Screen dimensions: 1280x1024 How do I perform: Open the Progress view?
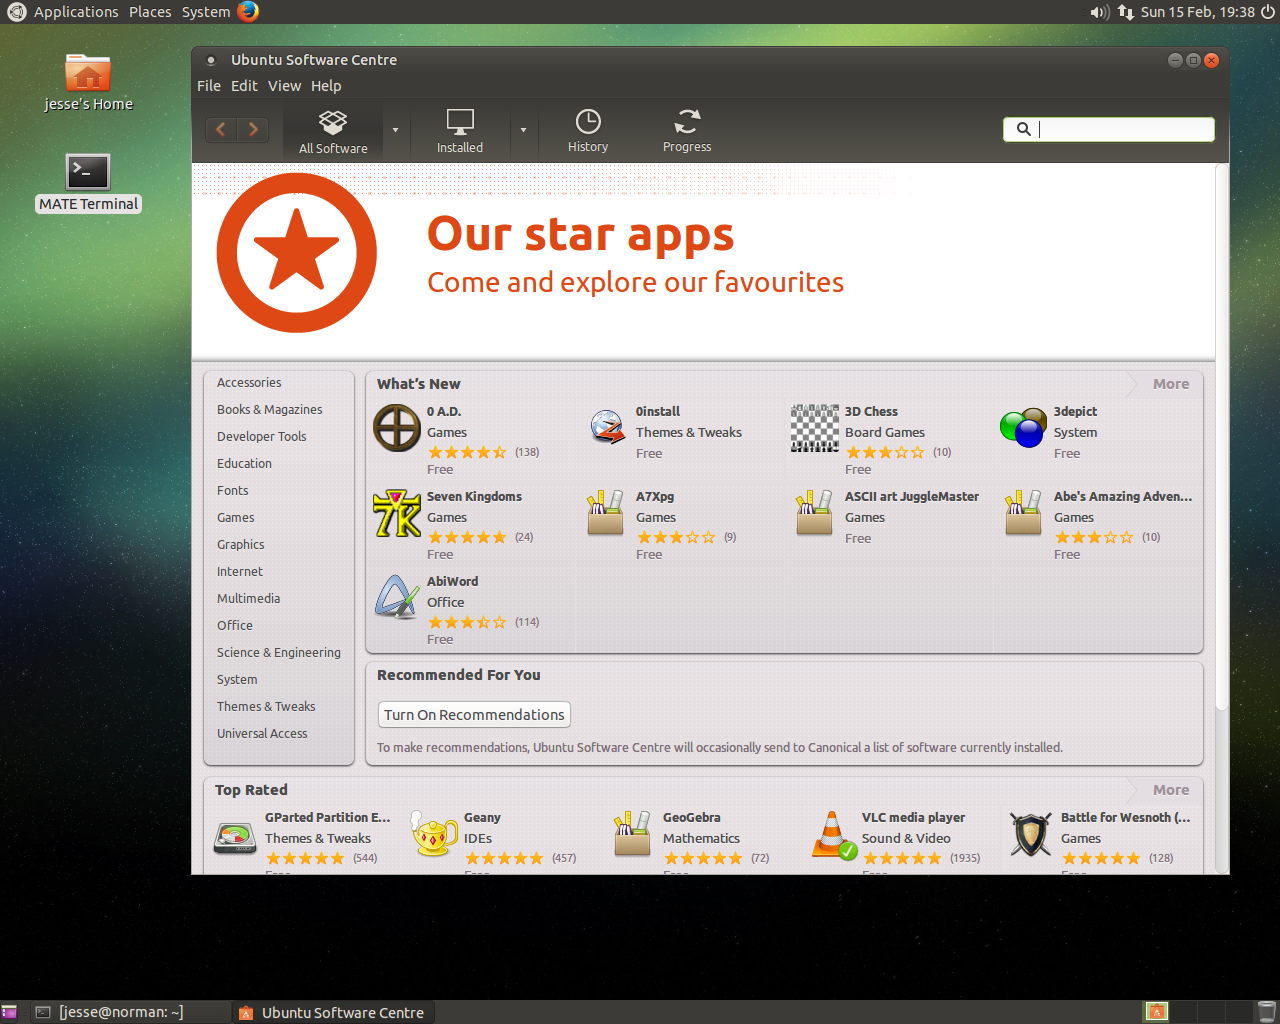tap(687, 132)
